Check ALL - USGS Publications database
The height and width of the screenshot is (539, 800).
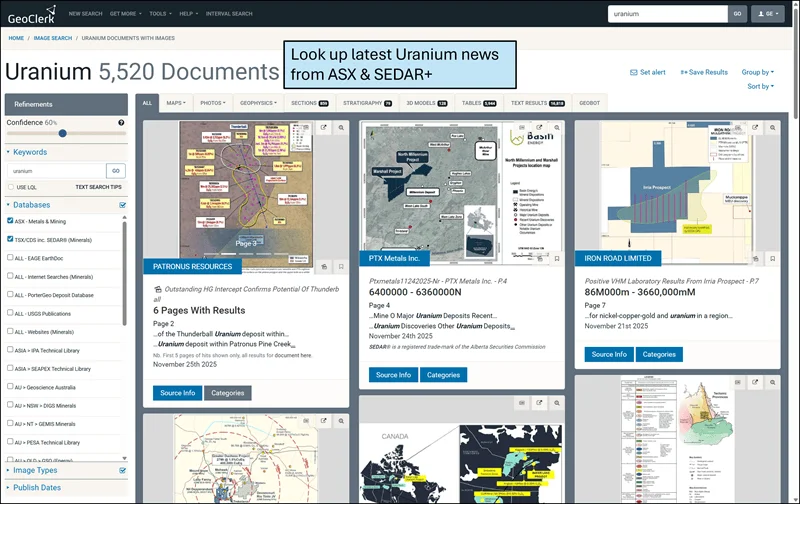(11, 313)
